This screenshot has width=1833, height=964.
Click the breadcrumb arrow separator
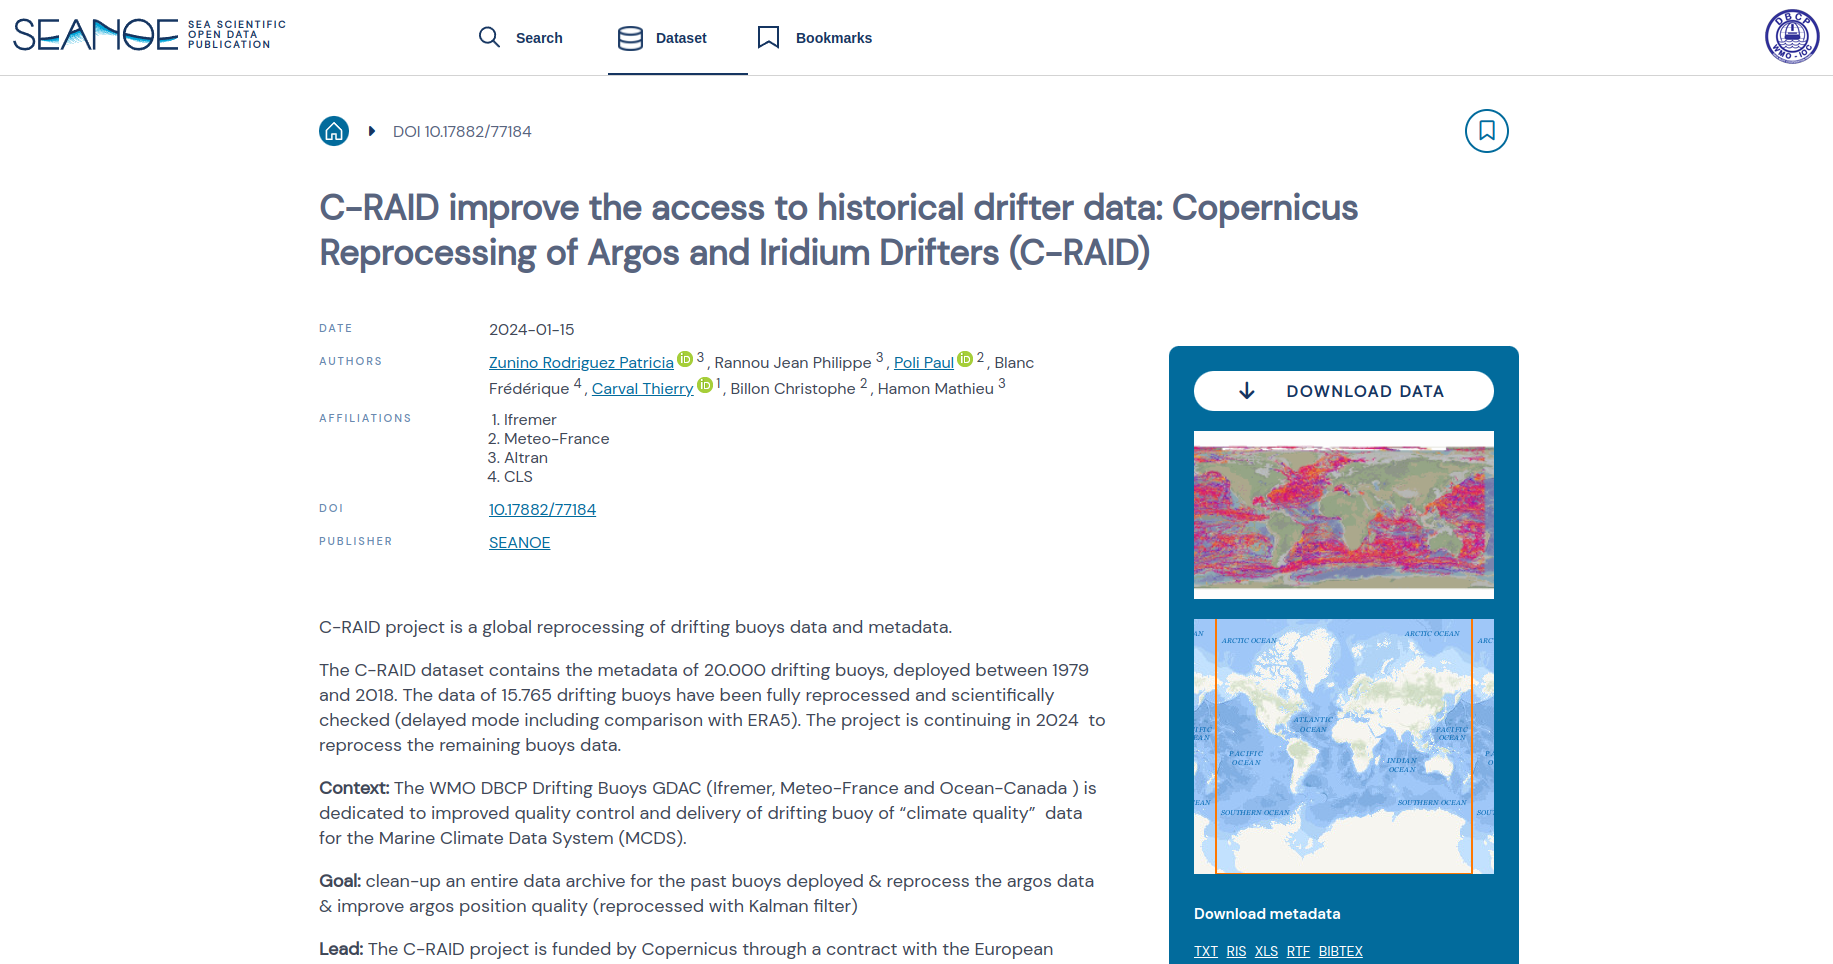[x=372, y=131]
